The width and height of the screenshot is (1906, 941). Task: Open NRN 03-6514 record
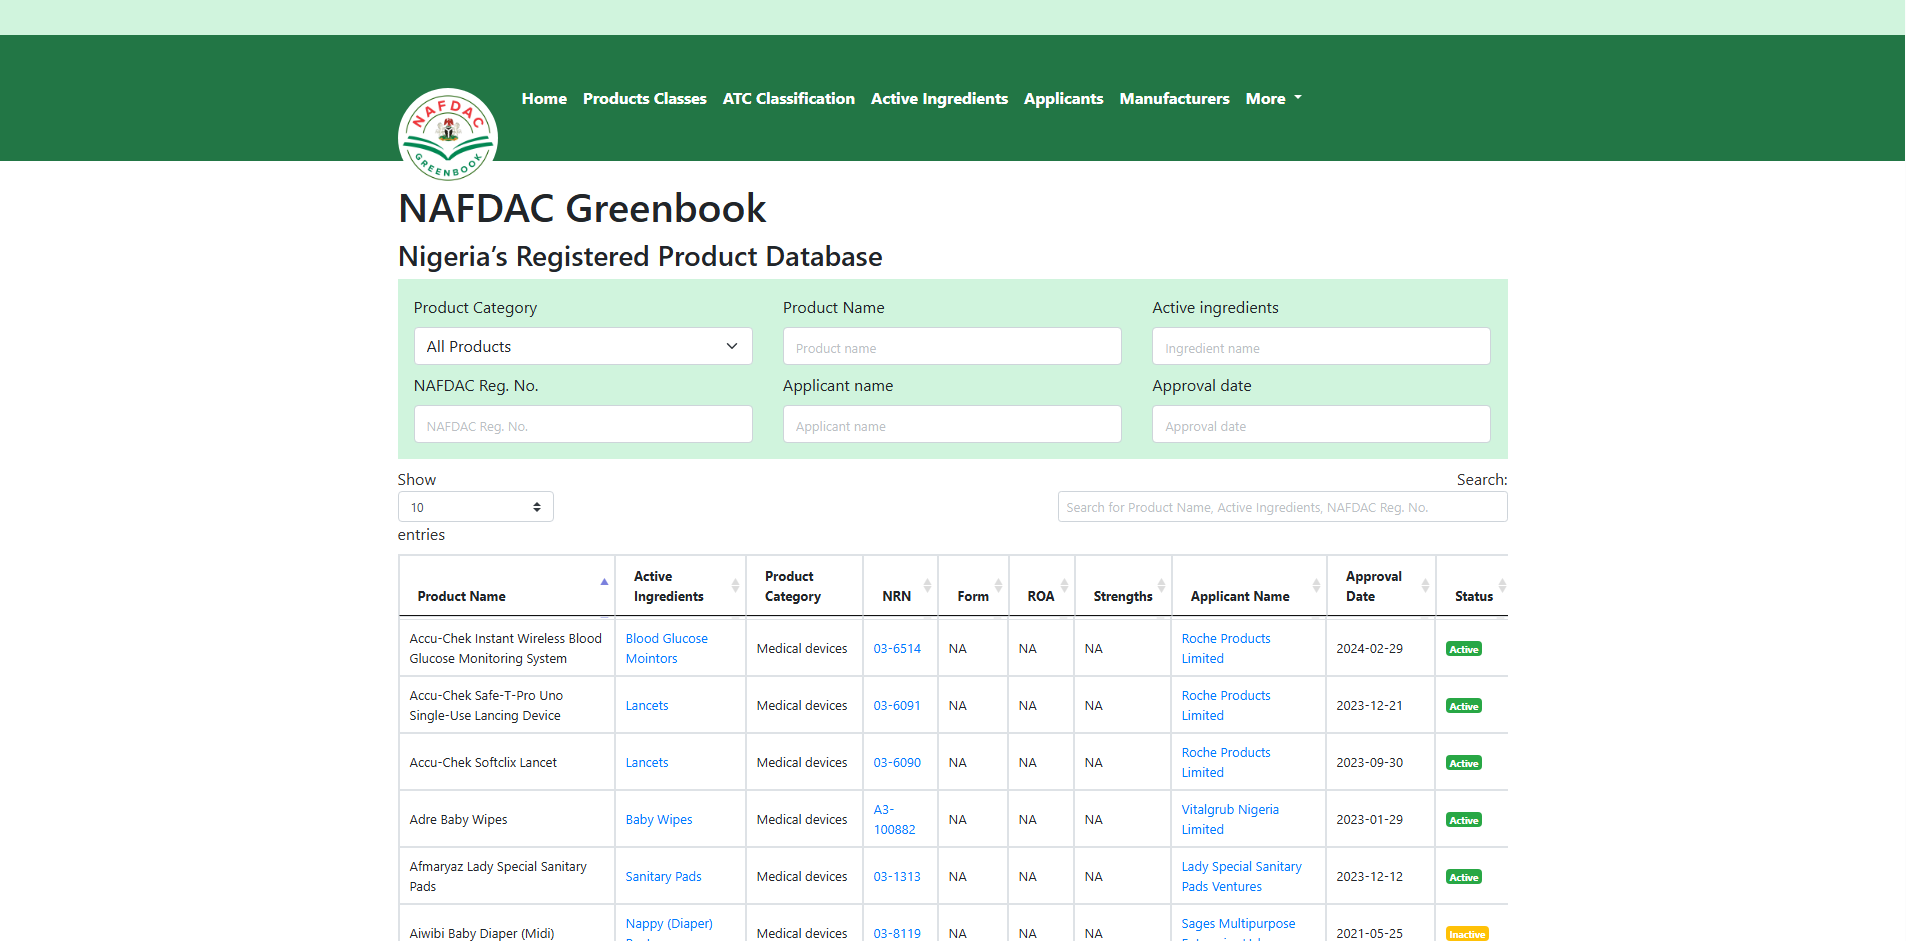point(897,648)
